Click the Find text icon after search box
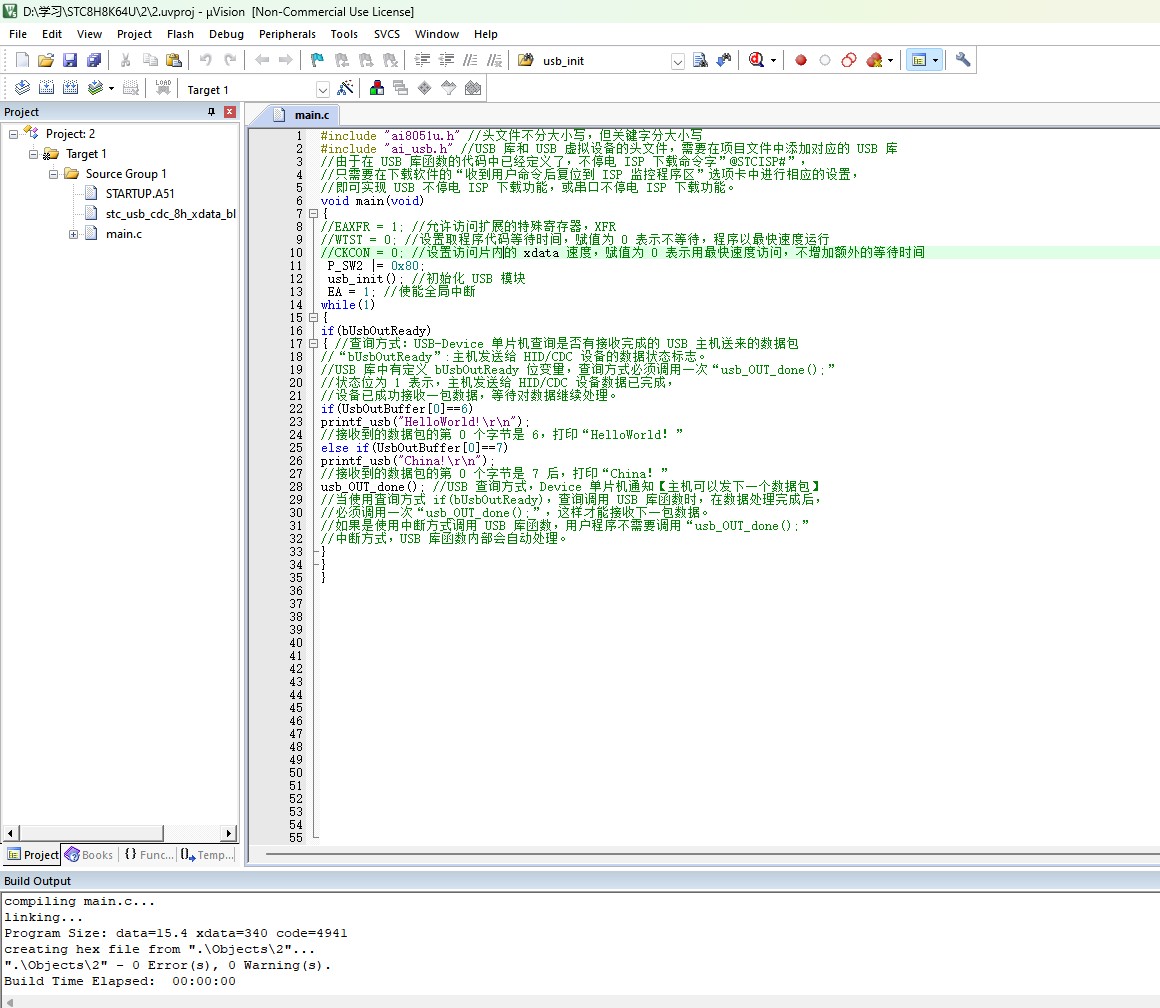 point(700,60)
